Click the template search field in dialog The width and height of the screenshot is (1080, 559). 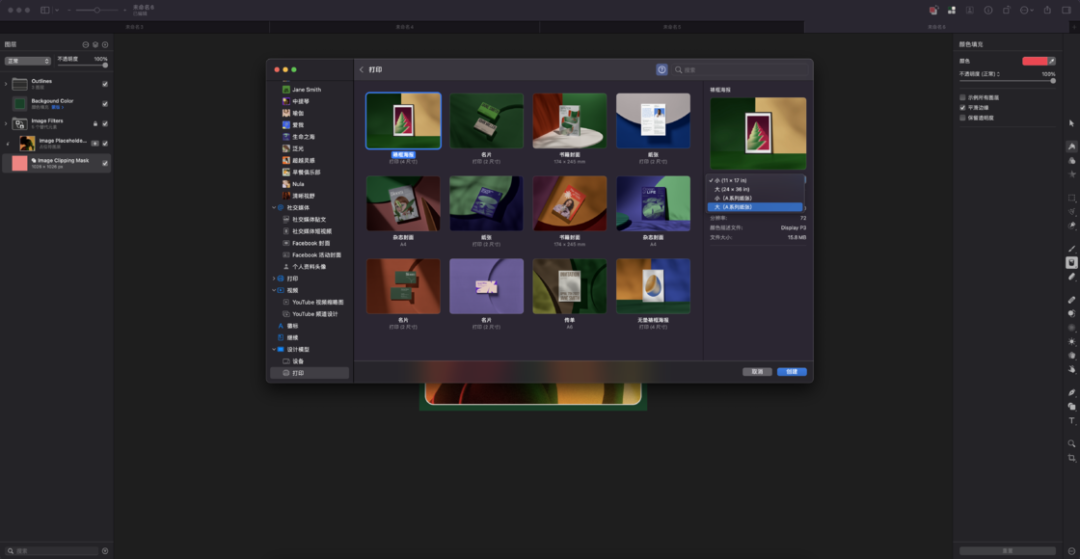[740, 70]
